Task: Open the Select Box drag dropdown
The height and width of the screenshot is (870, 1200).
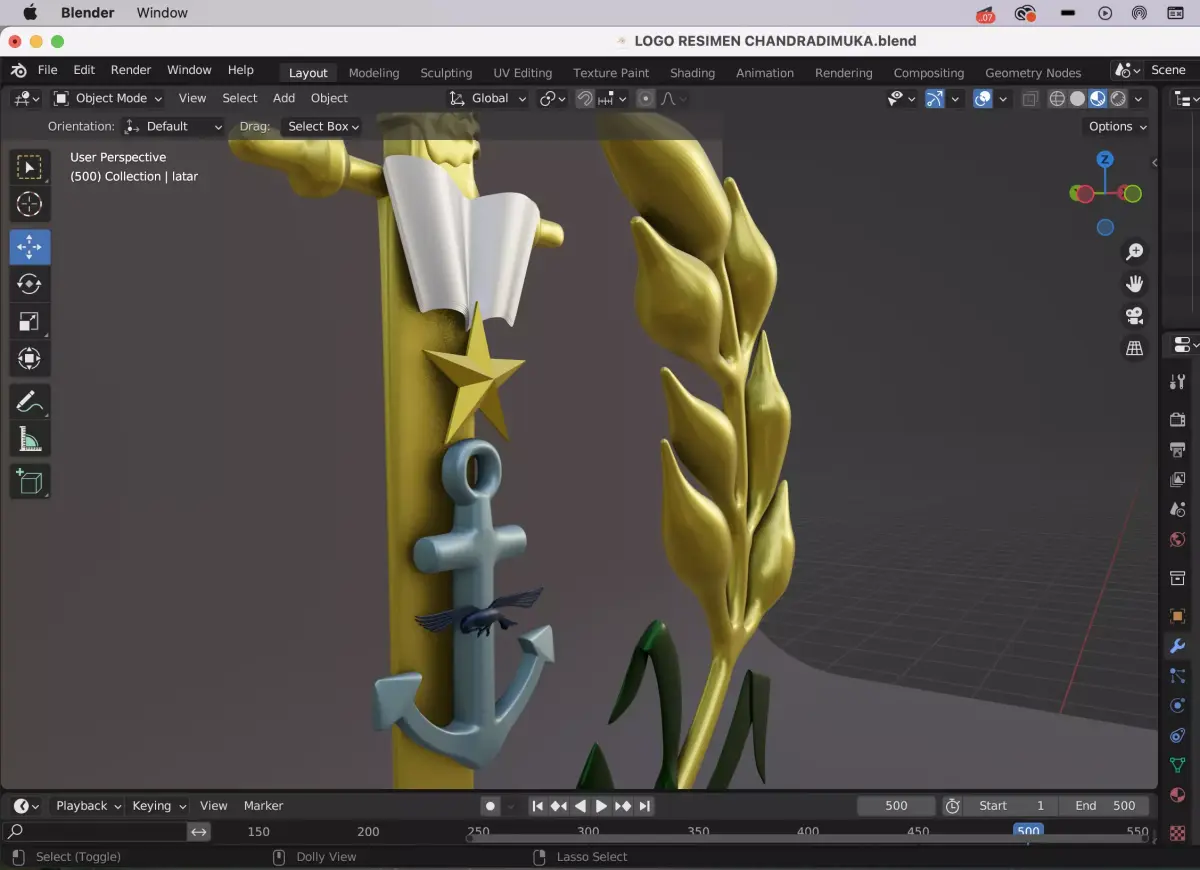Action: pyautogui.click(x=323, y=126)
